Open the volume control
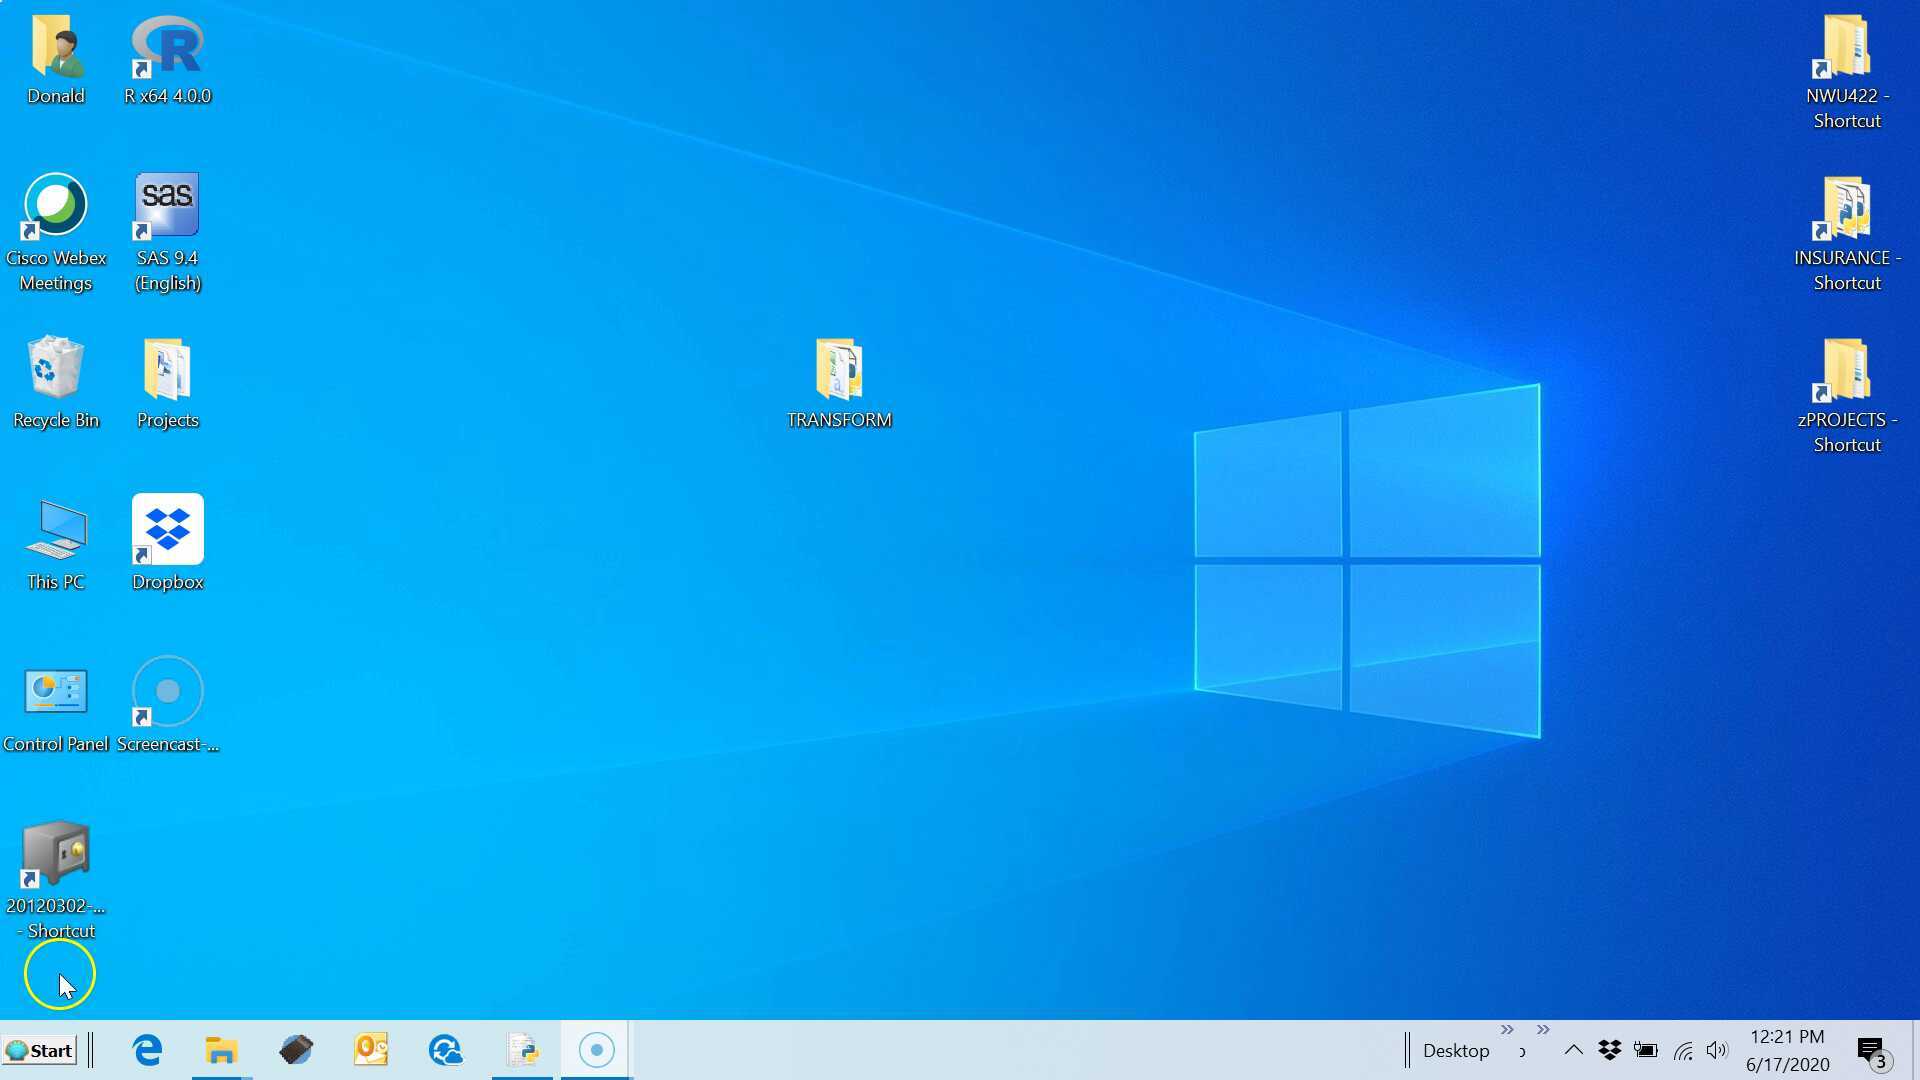The height and width of the screenshot is (1080, 1920). (1717, 1050)
